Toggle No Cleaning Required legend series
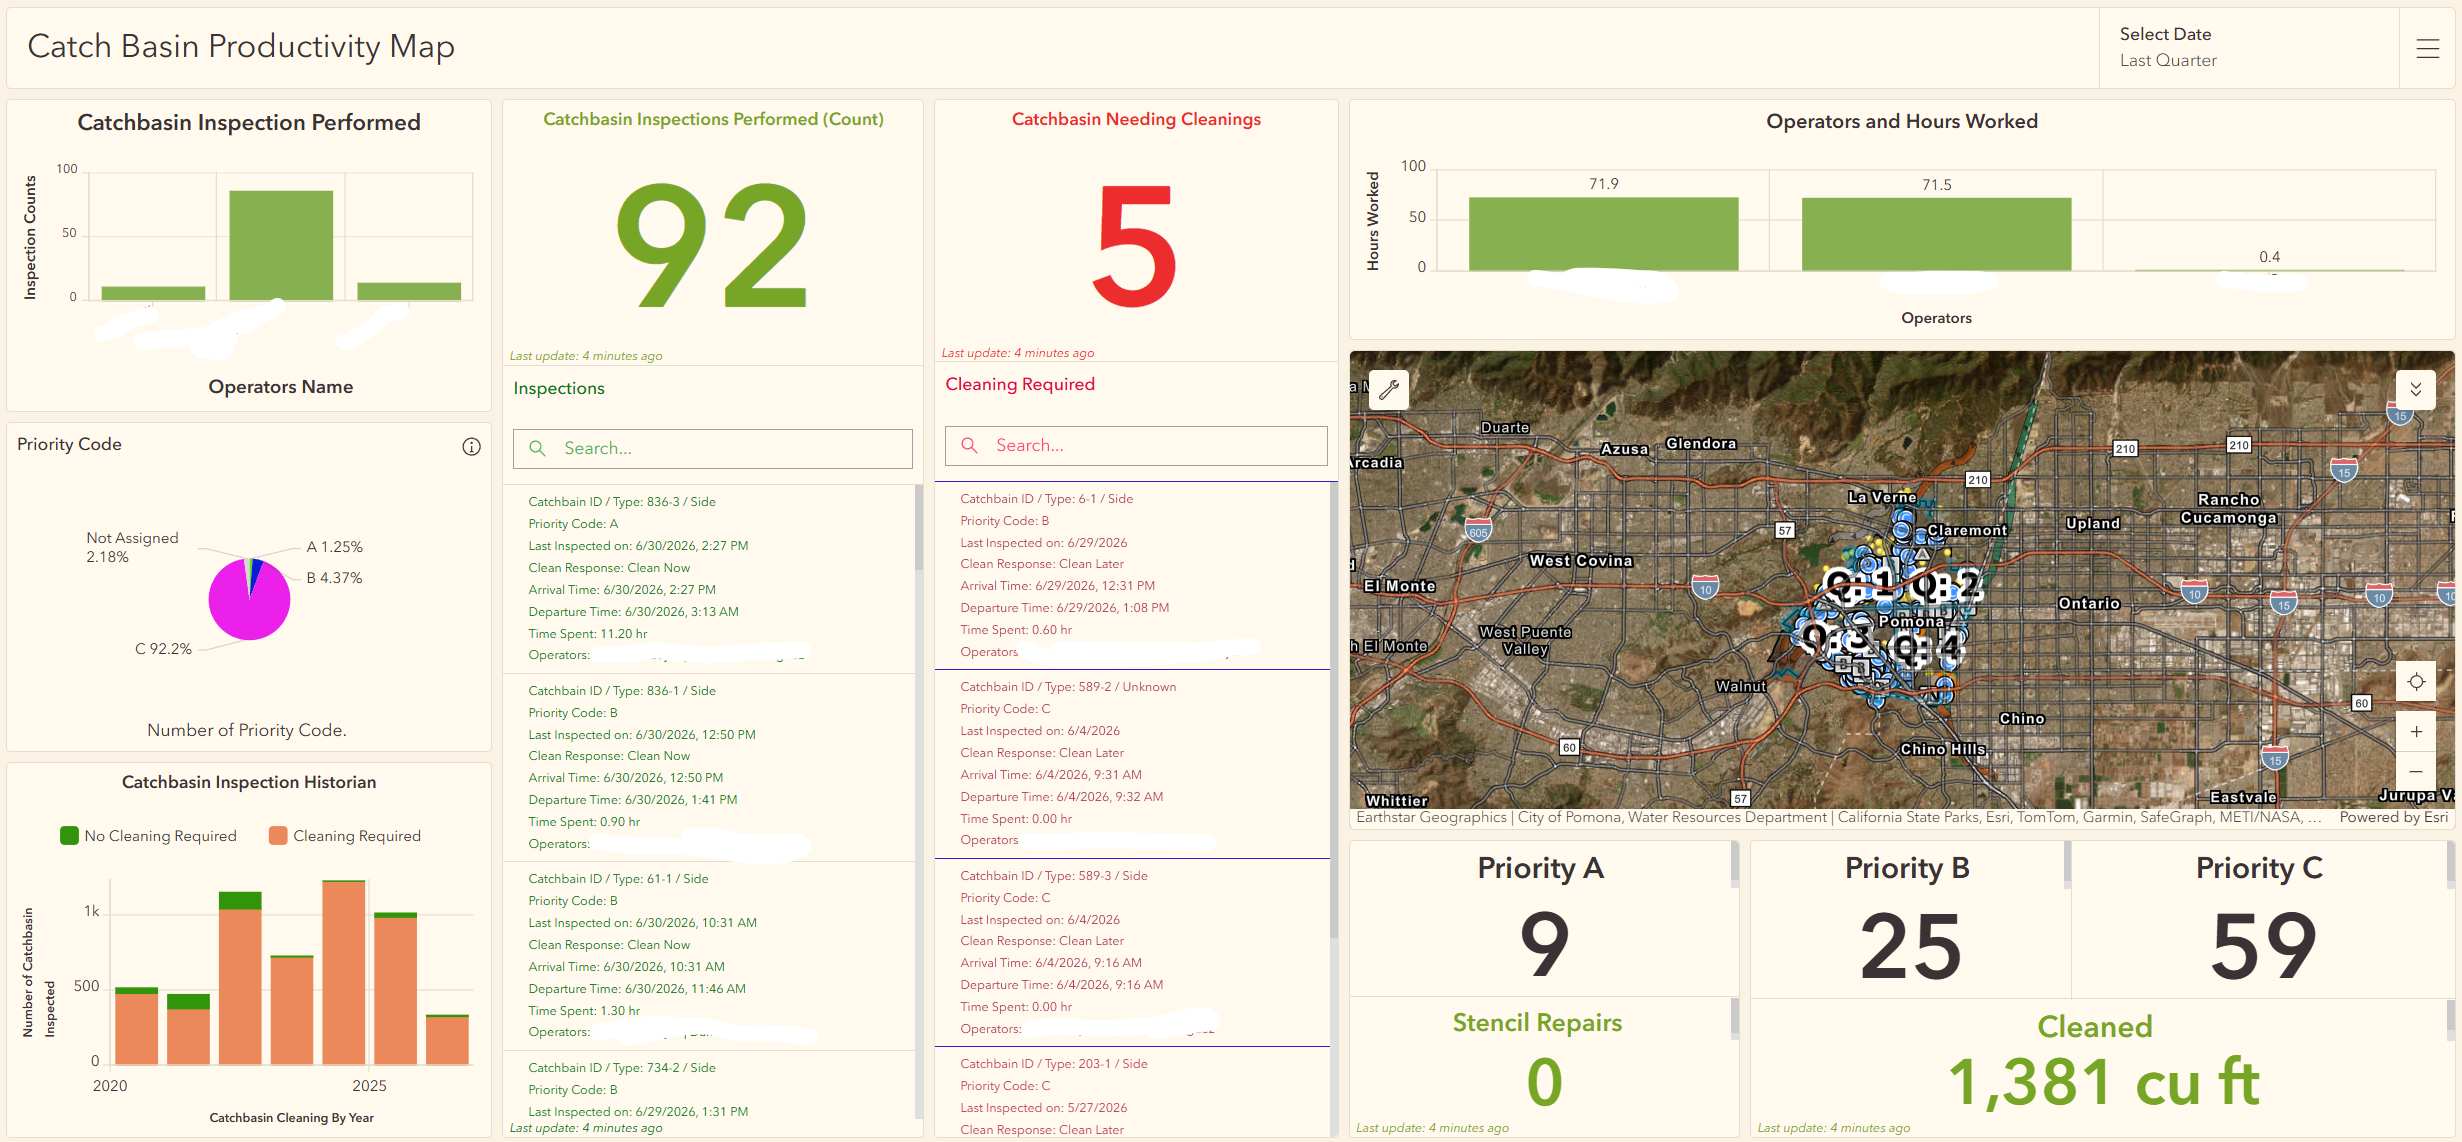 click(x=148, y=836)
